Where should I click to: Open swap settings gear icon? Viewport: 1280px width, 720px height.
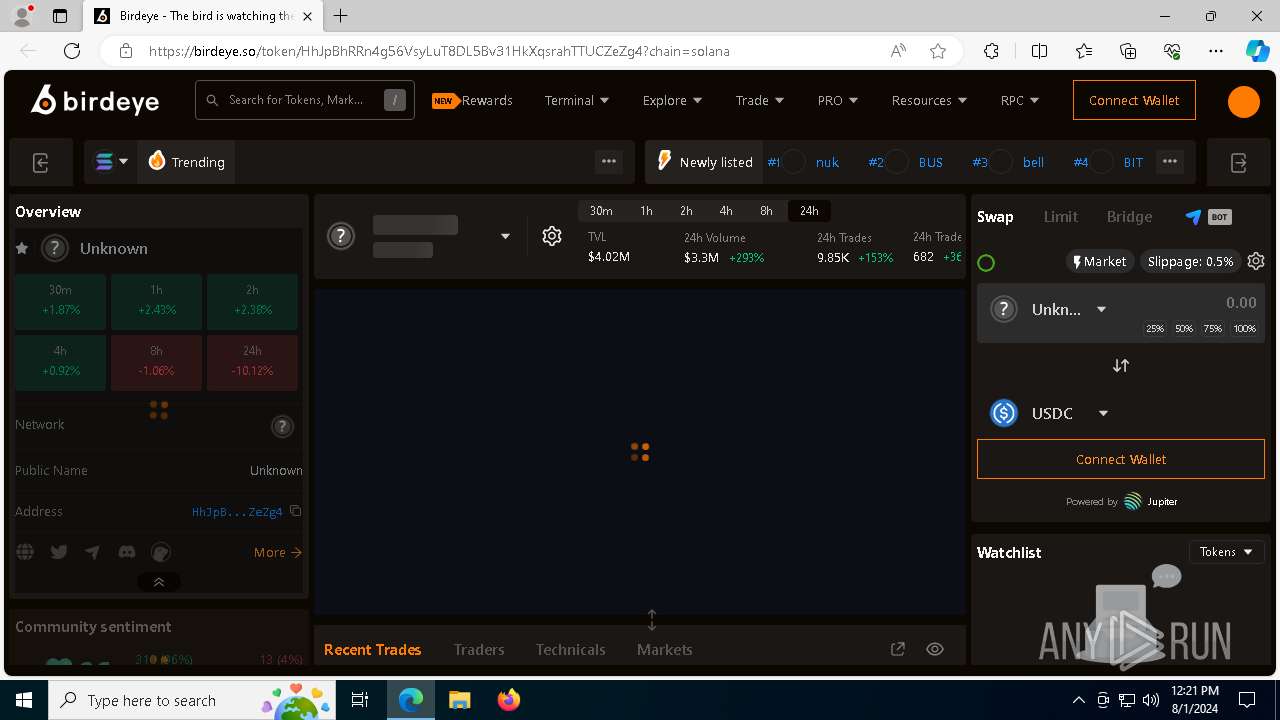(x=1256, y=261)
